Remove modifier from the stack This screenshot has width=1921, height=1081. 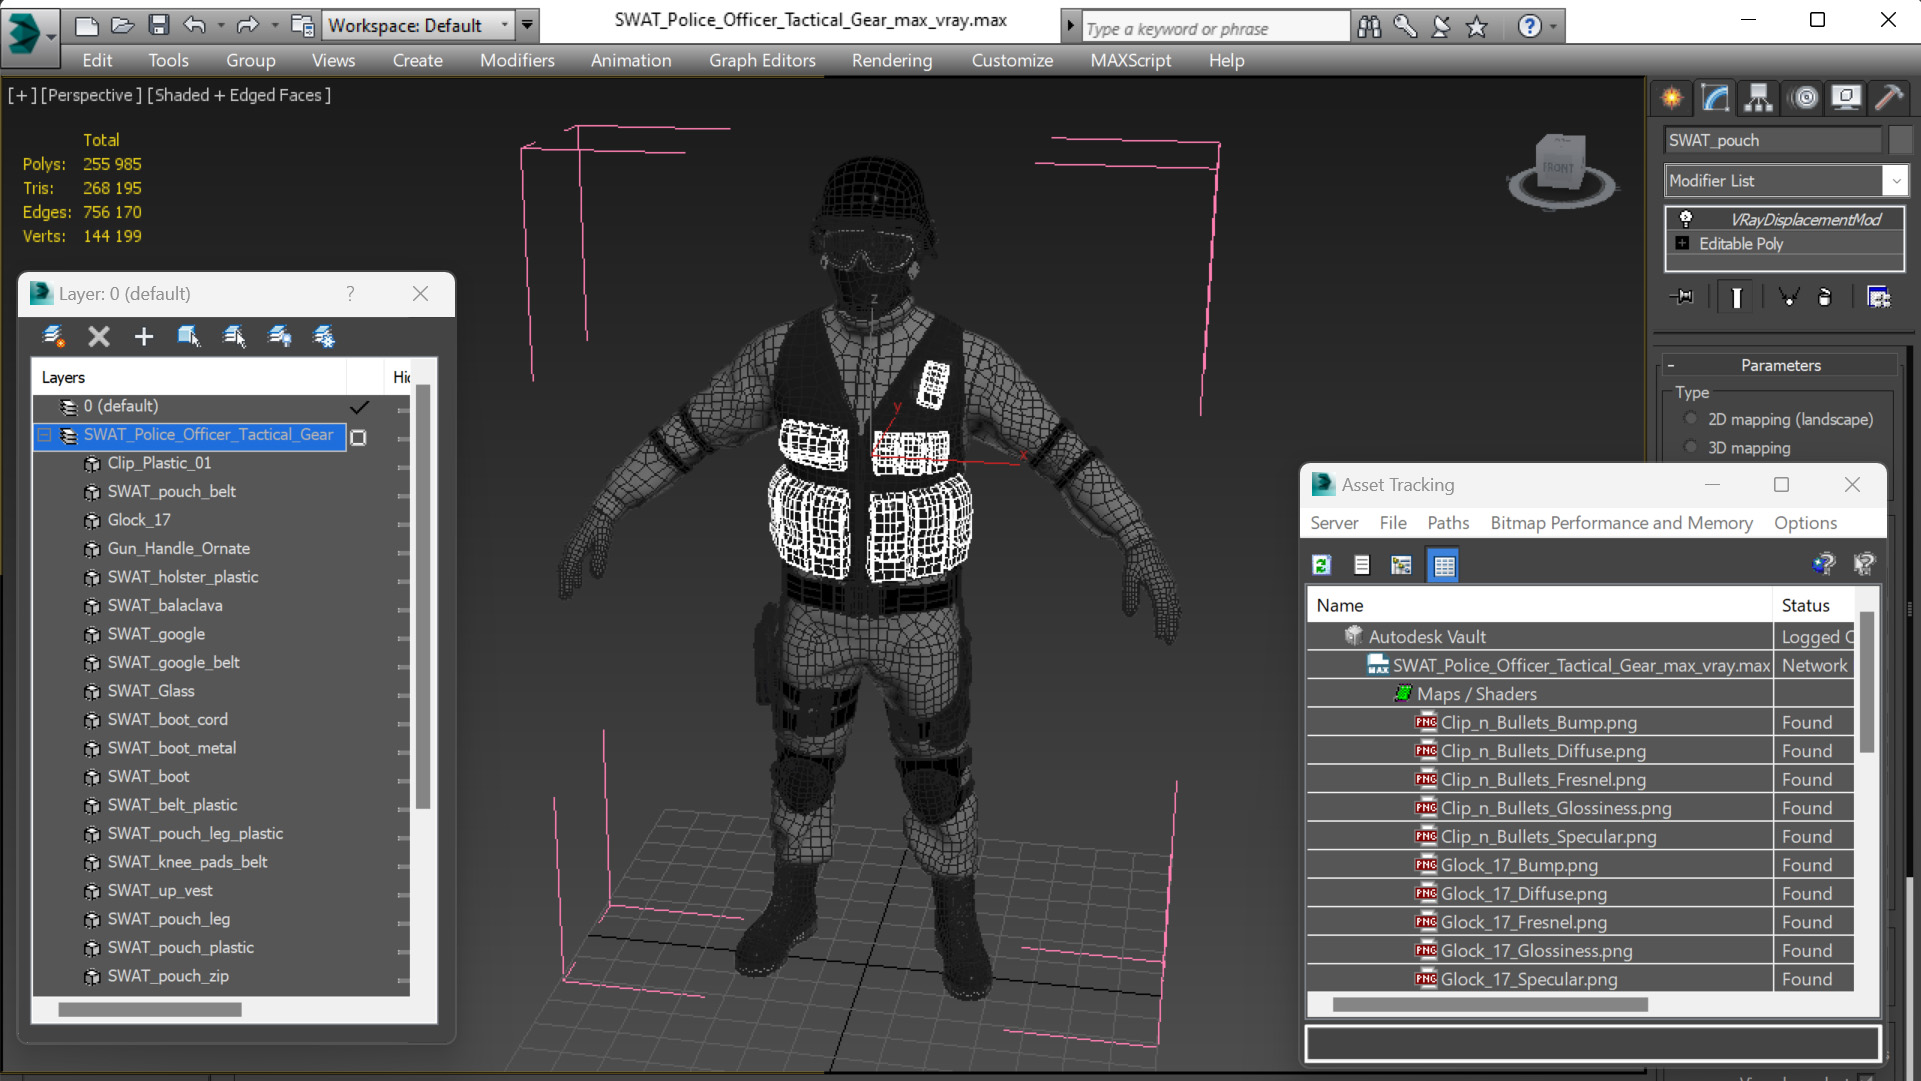(x=1825, y=297)
